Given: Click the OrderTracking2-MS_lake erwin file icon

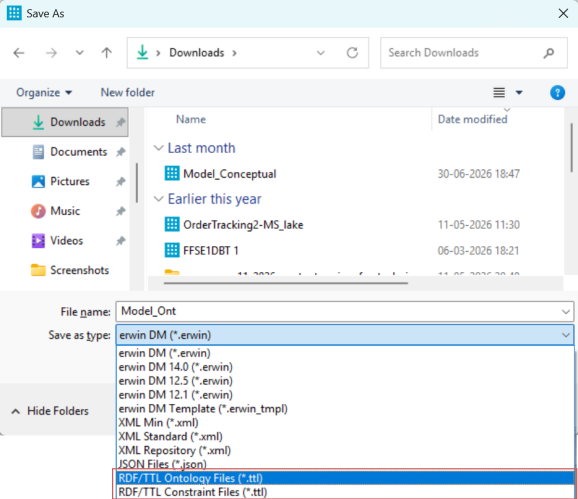Looking at the screenshot, I should coord(172,224).
